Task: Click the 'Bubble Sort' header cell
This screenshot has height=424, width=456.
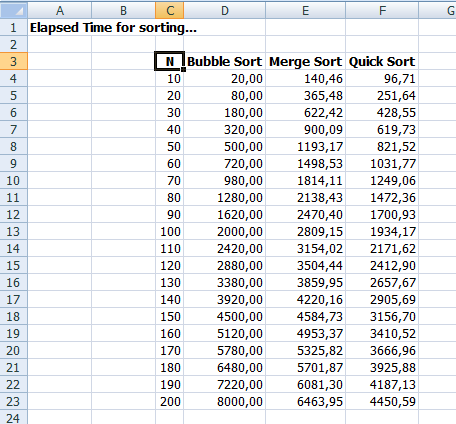Action: [x=224, y=61]
